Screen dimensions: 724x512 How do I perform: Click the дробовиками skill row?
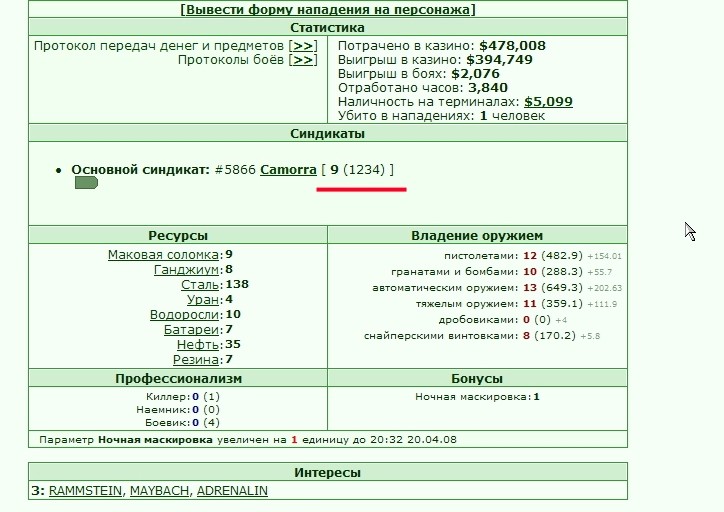(x=502, y=319)
